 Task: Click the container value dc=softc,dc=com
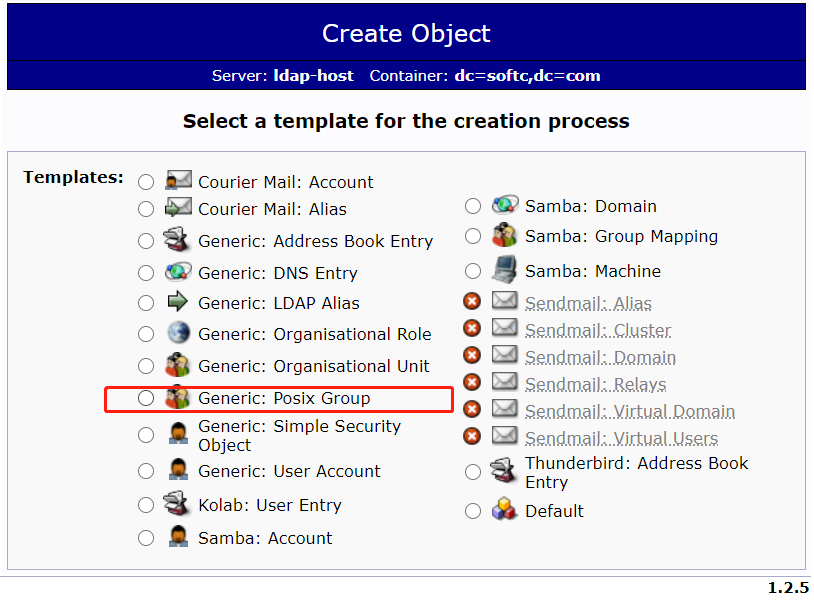(527, 76)
